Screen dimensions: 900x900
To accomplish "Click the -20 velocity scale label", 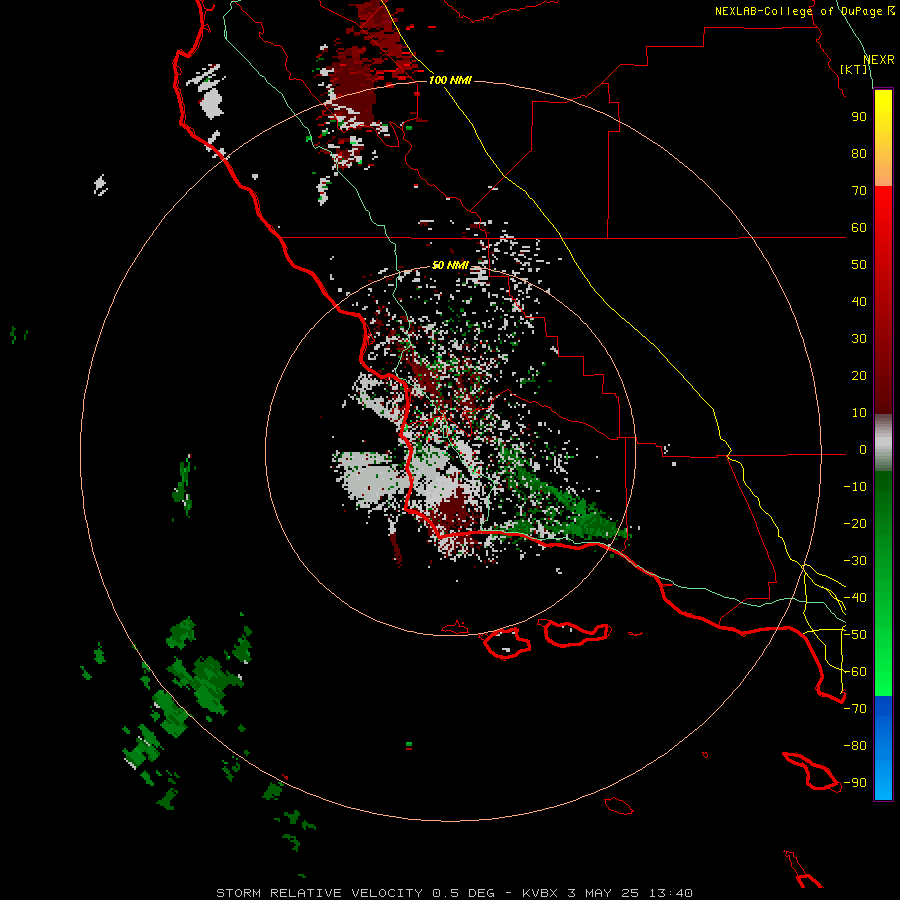I will pyautogui.click(x=855, y=523).
